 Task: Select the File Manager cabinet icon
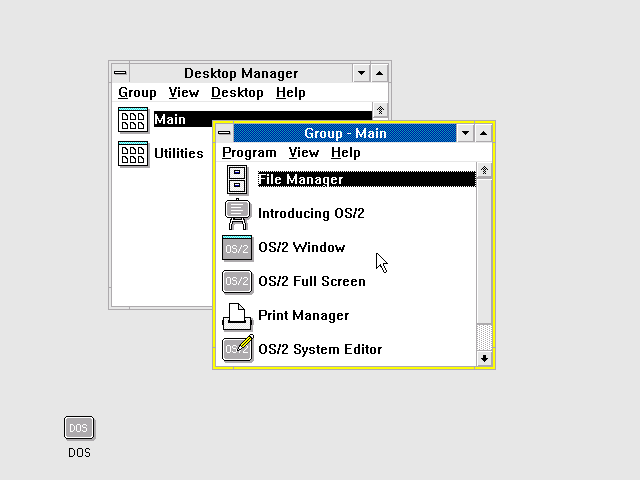click(x=237, y=179)
